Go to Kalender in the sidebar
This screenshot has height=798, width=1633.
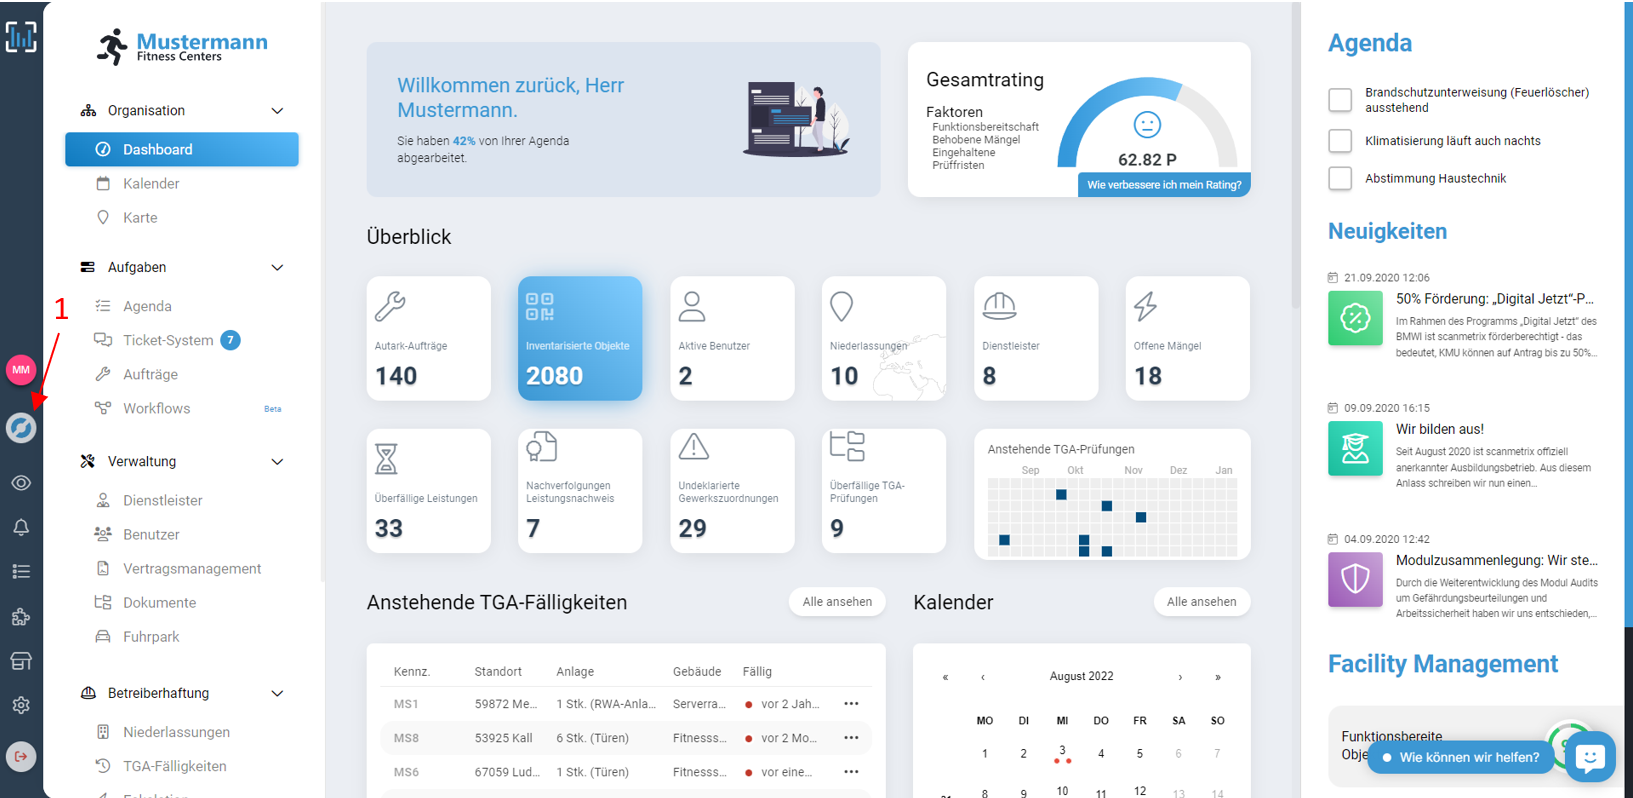click(151, 183)
